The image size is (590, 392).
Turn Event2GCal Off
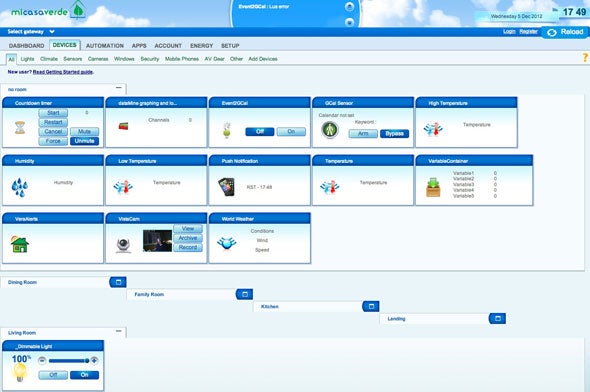(260, 132)
